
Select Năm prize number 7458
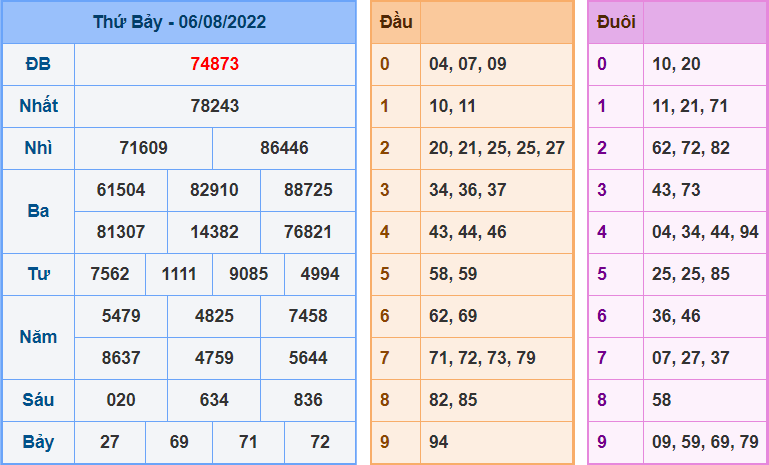pyautogui.click(x=308, y=316)
